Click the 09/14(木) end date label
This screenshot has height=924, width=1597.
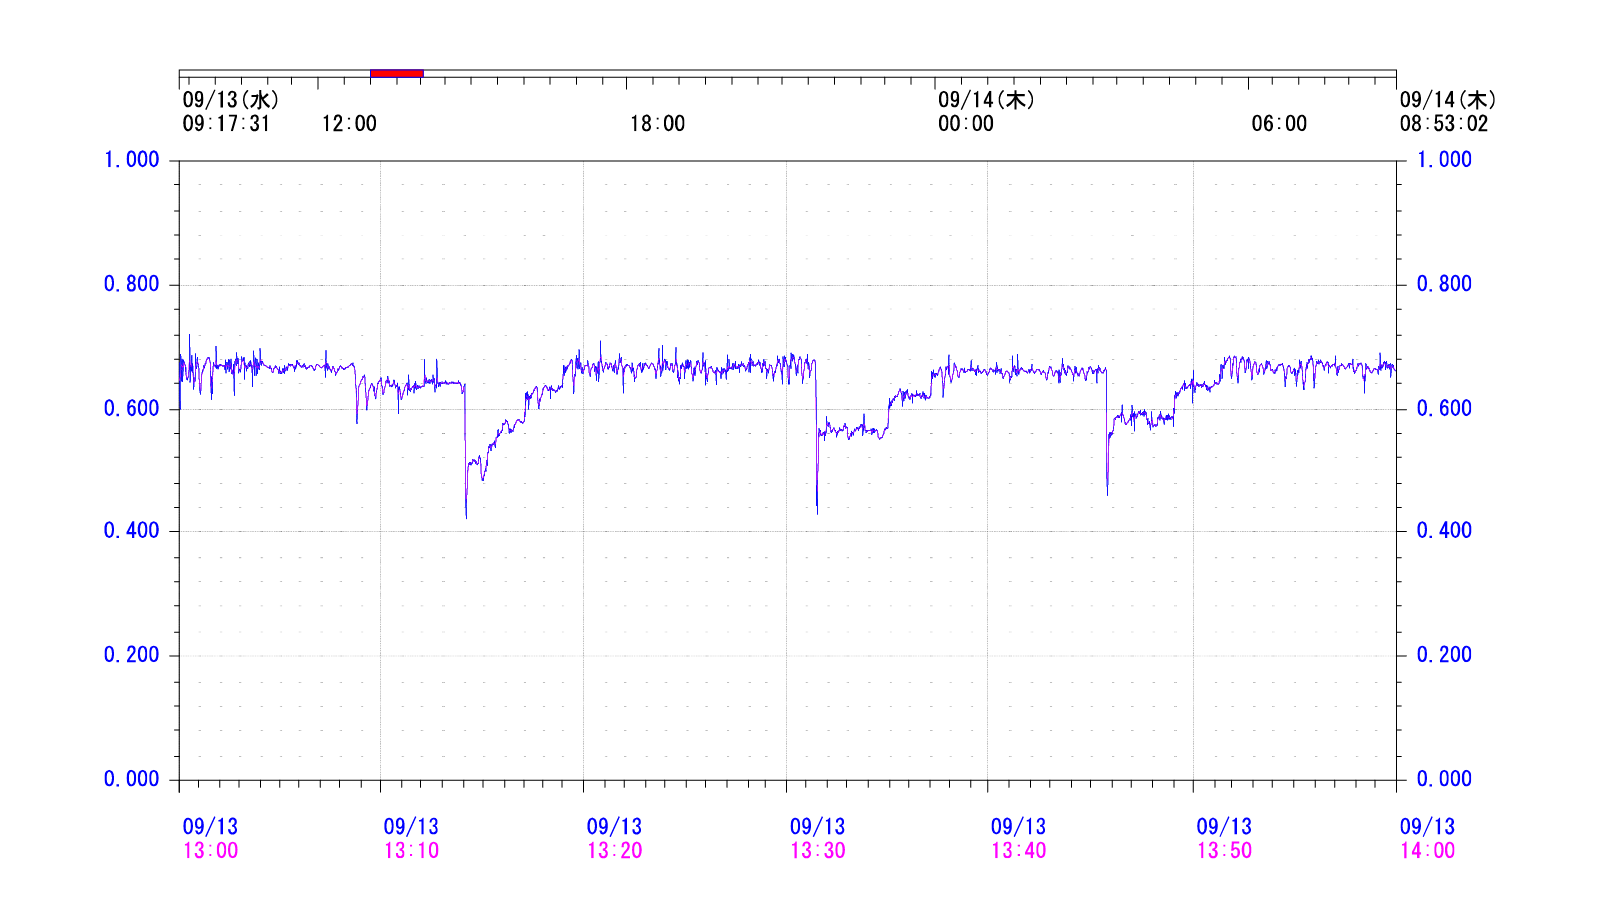[1448, 100]
